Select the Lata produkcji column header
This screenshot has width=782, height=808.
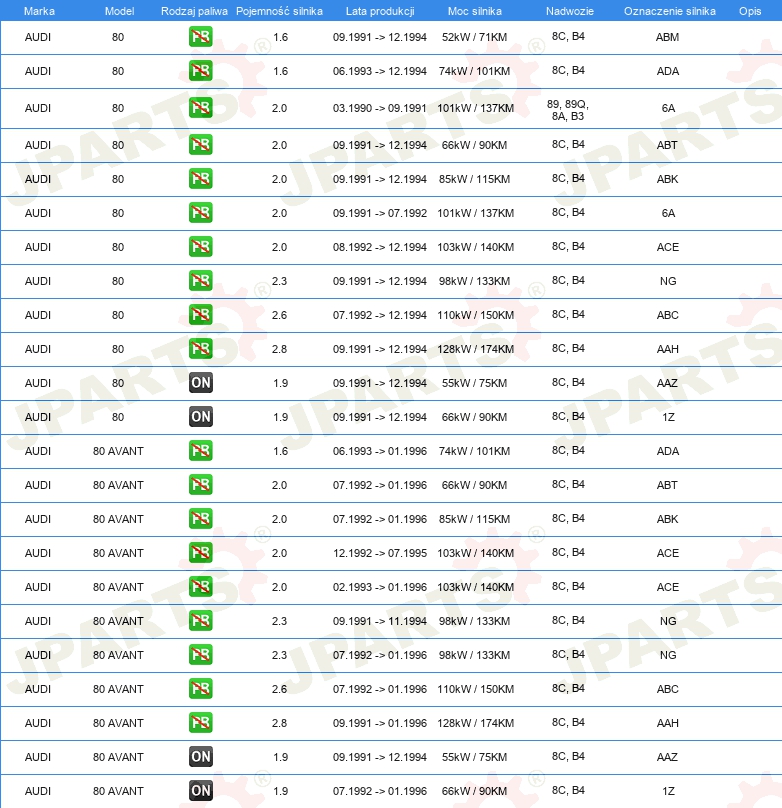(380, 11)
